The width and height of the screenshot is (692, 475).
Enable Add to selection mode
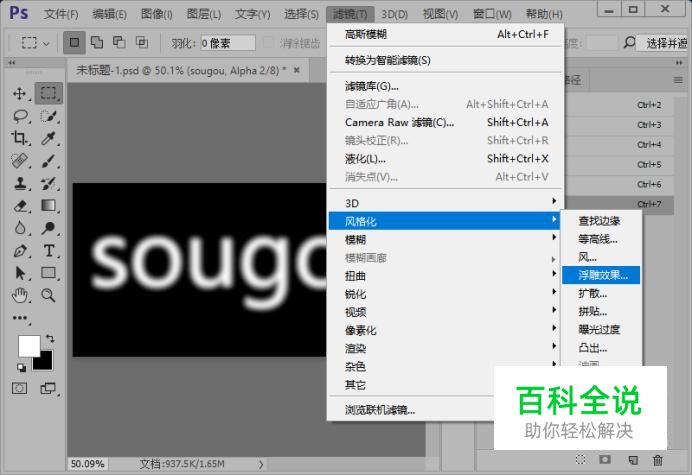tap(97, 42)
